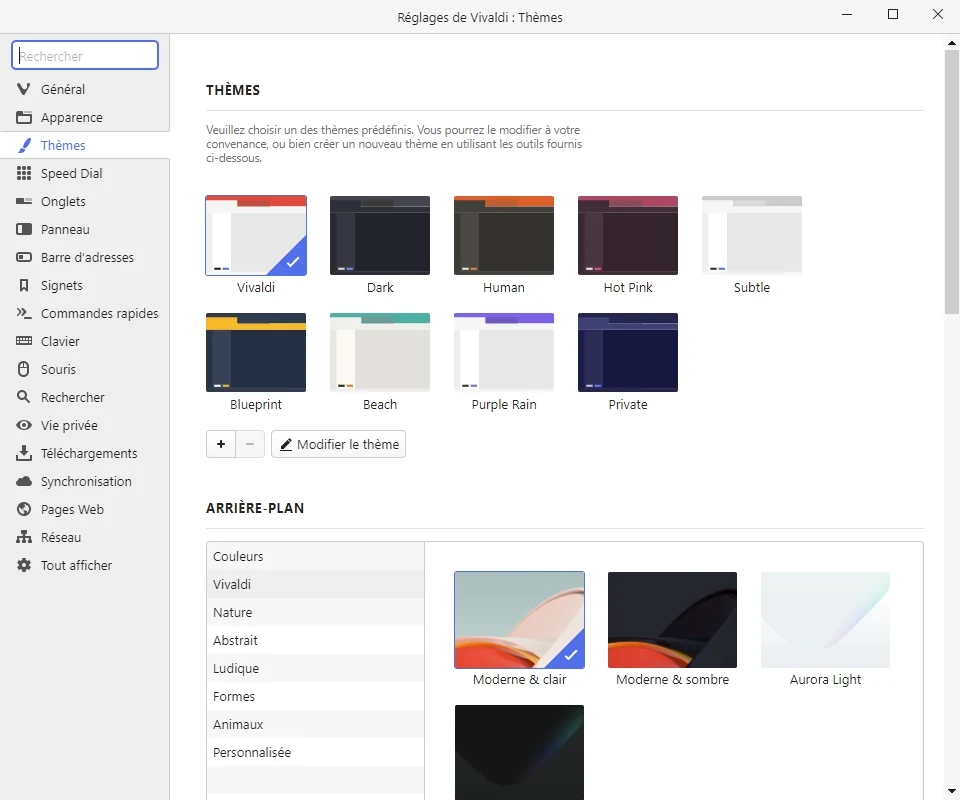Click the Commandes rapides prompt icon
The height and width of the screenshot is (800, 960).
click(x=24, y=313)
